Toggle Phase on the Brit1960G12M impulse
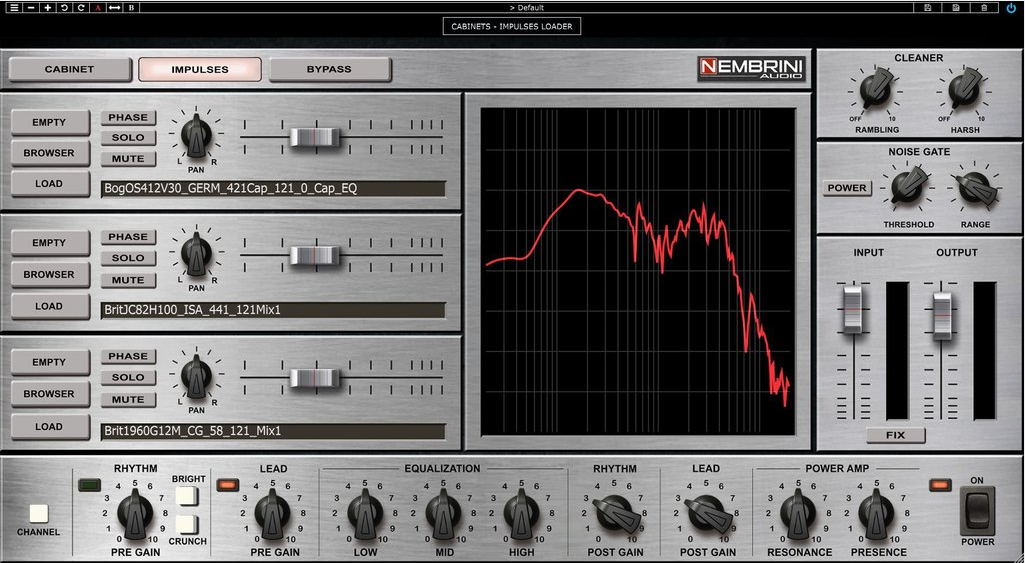1025x563 pixels. click(128, 356)
